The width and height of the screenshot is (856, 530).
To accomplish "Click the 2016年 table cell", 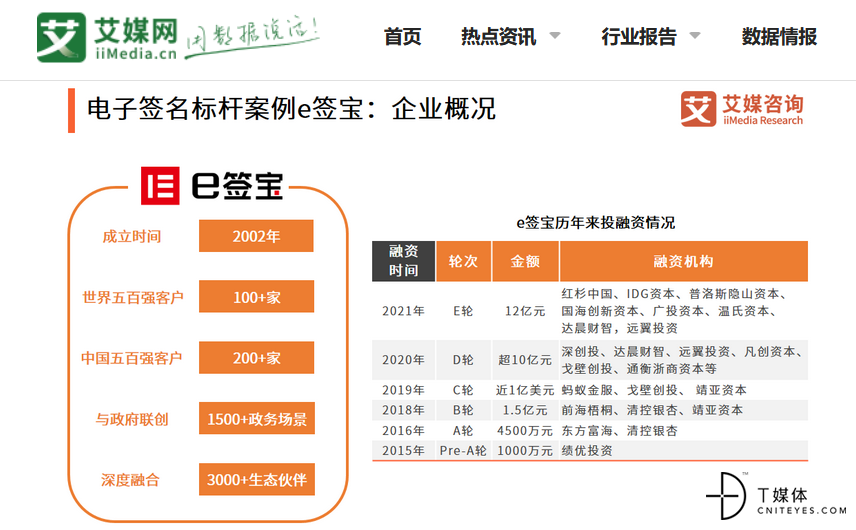I will click(x=403, y=431).
